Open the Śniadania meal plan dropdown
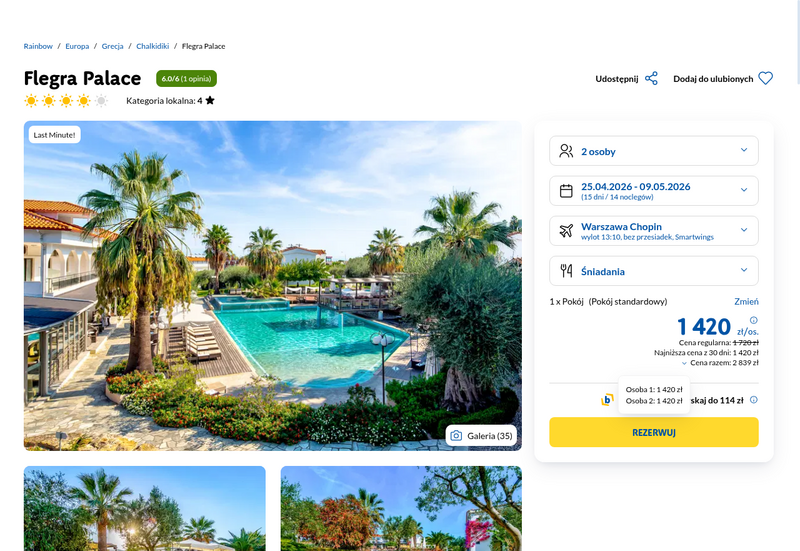 (x=744, y=270)
